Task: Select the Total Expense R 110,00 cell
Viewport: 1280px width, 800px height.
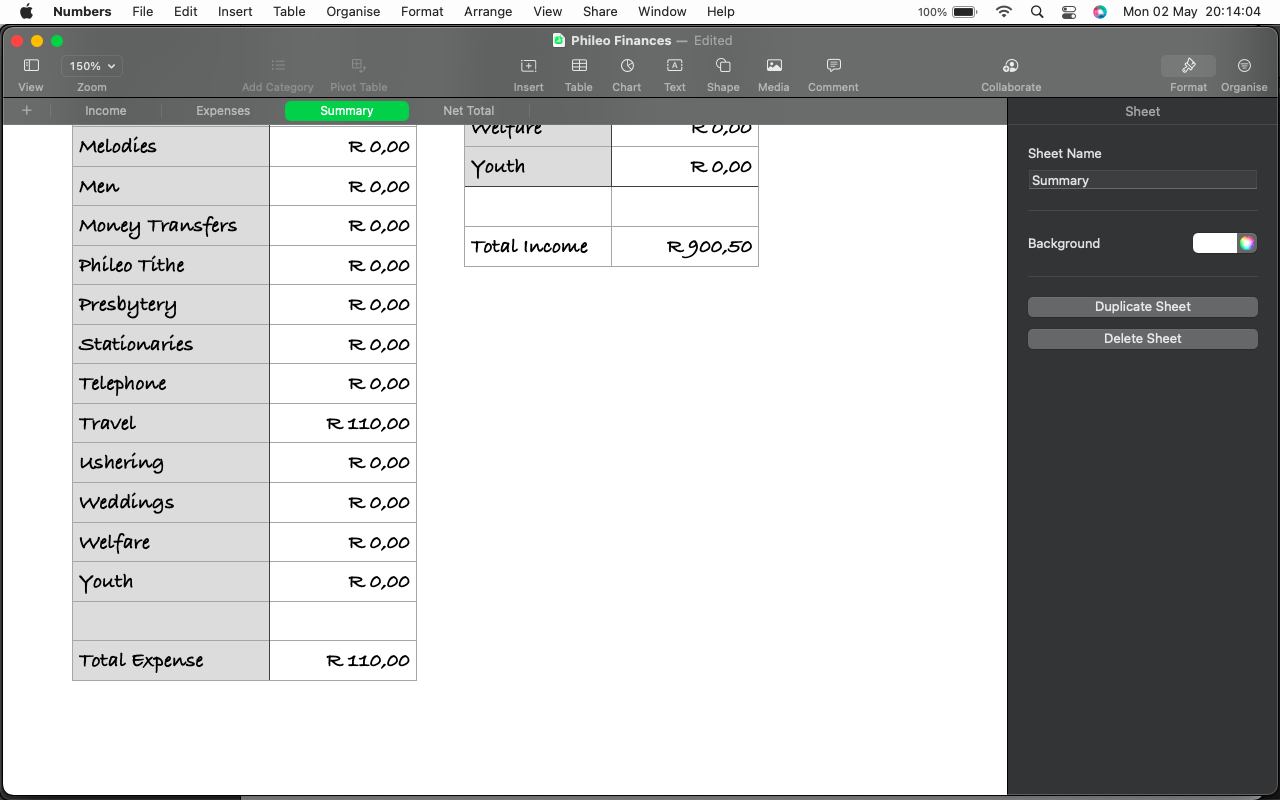Action: (343, 661)
